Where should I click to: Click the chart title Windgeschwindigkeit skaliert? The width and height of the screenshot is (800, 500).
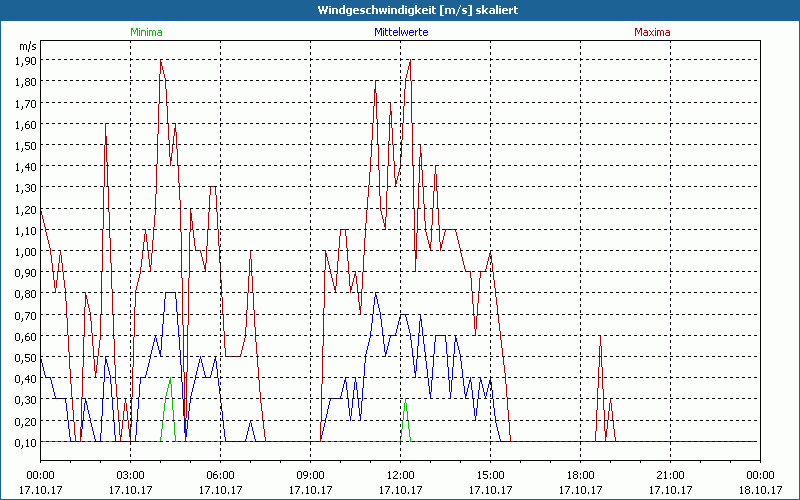point(400,9)
